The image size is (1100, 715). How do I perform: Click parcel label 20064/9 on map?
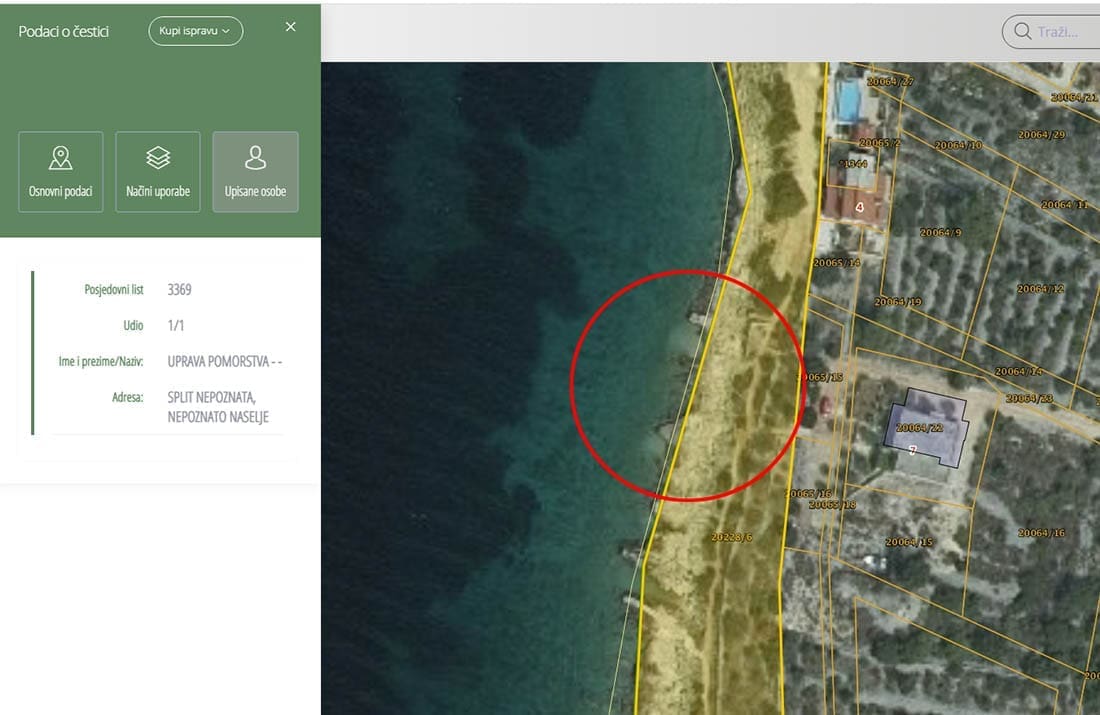tap(940, 233)
